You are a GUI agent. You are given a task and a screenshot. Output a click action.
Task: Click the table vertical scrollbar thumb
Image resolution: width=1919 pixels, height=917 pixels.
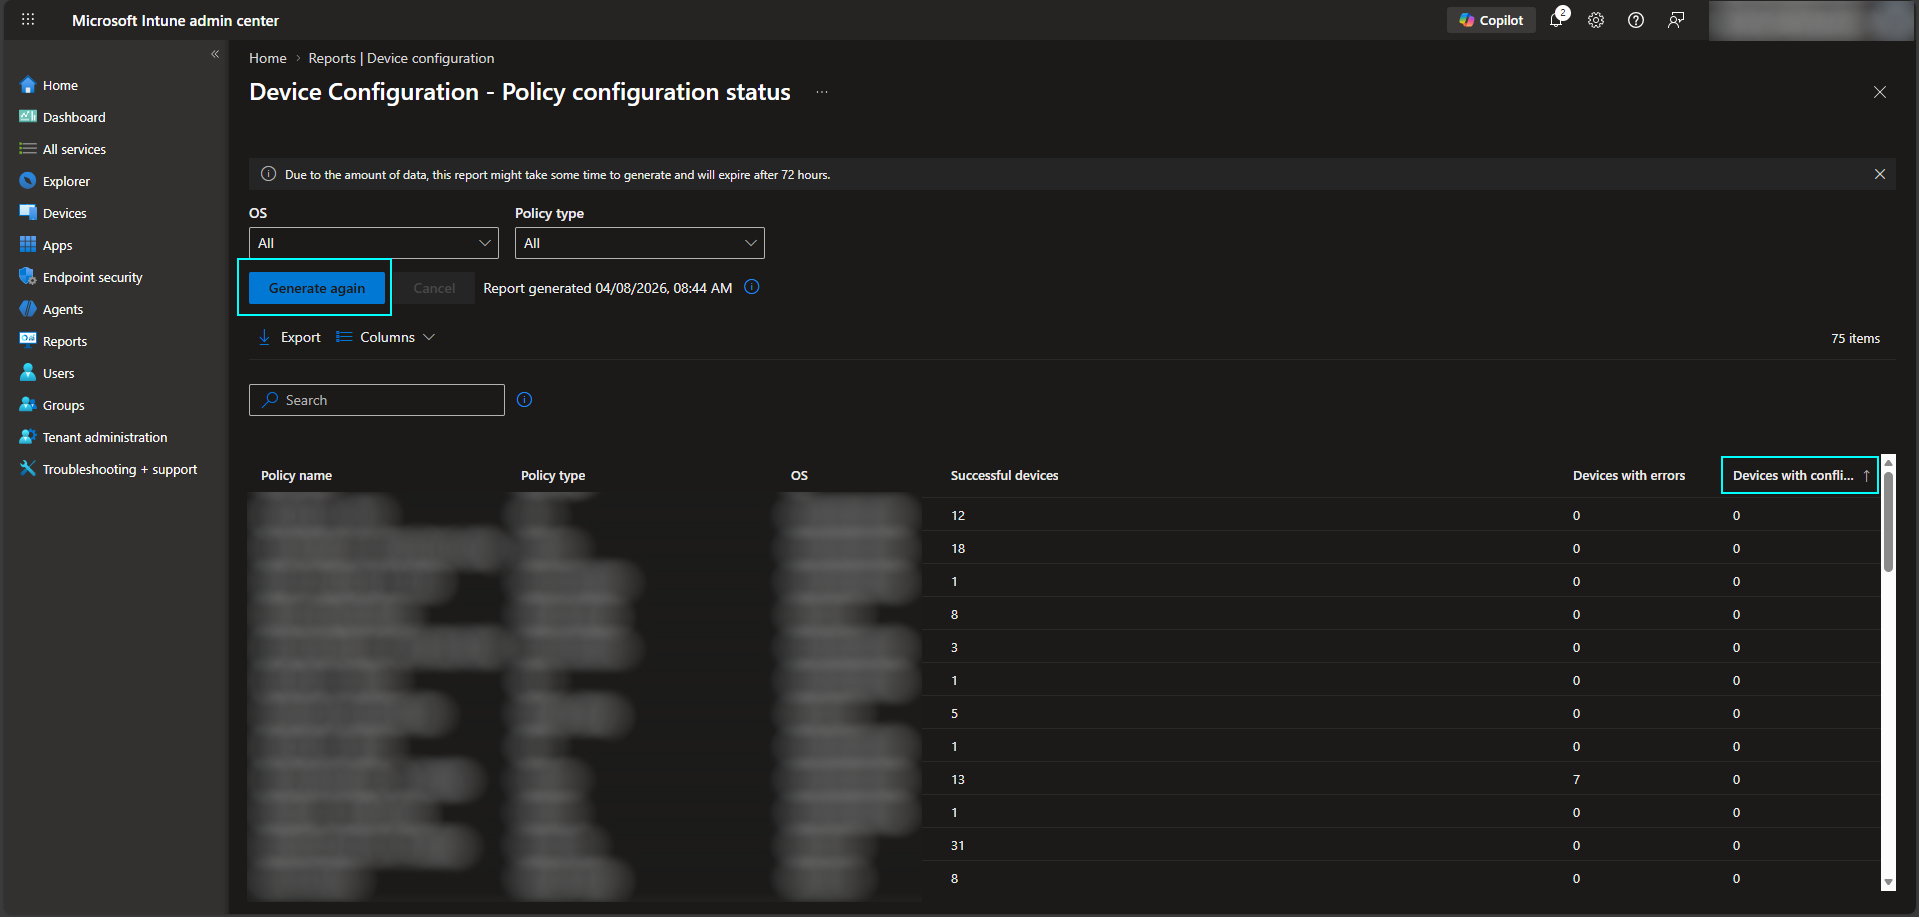pos(1888,521)
